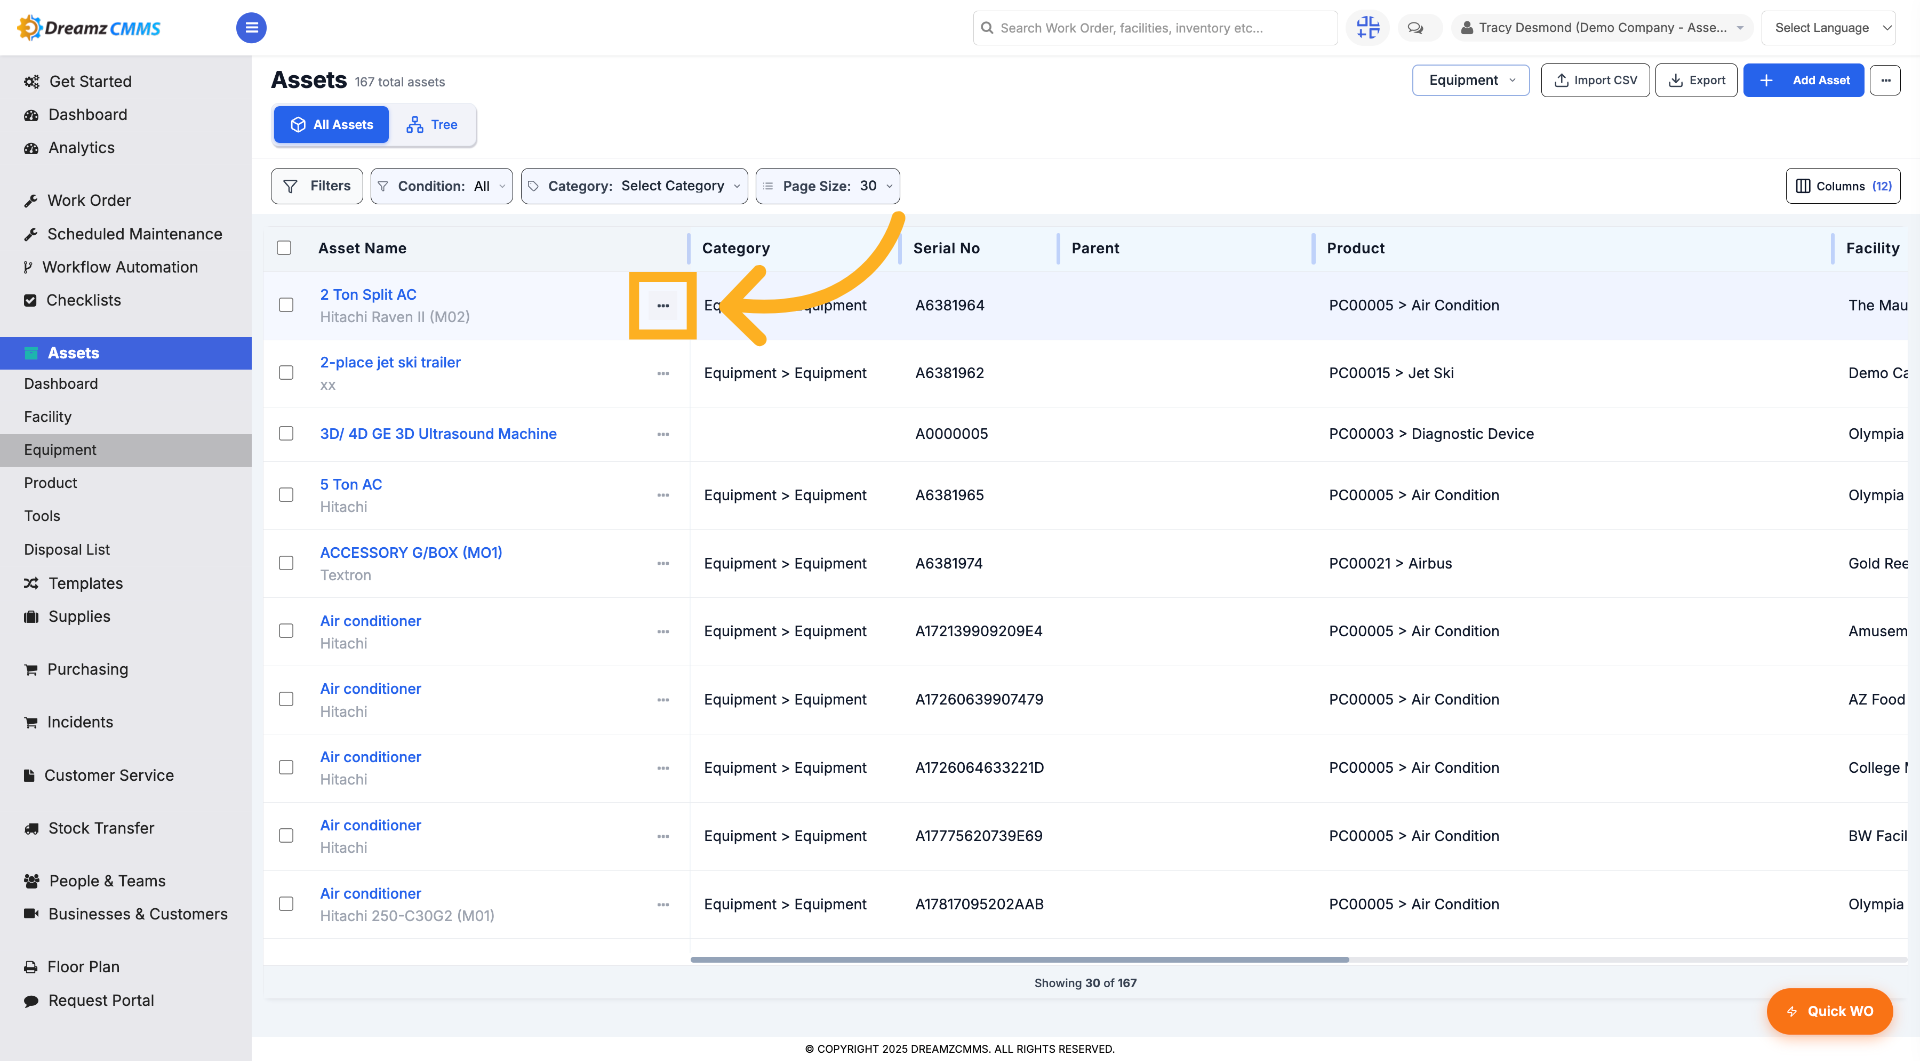
Task: Open row actions for serial A17775620739E69 row
Action: [663, 836]
